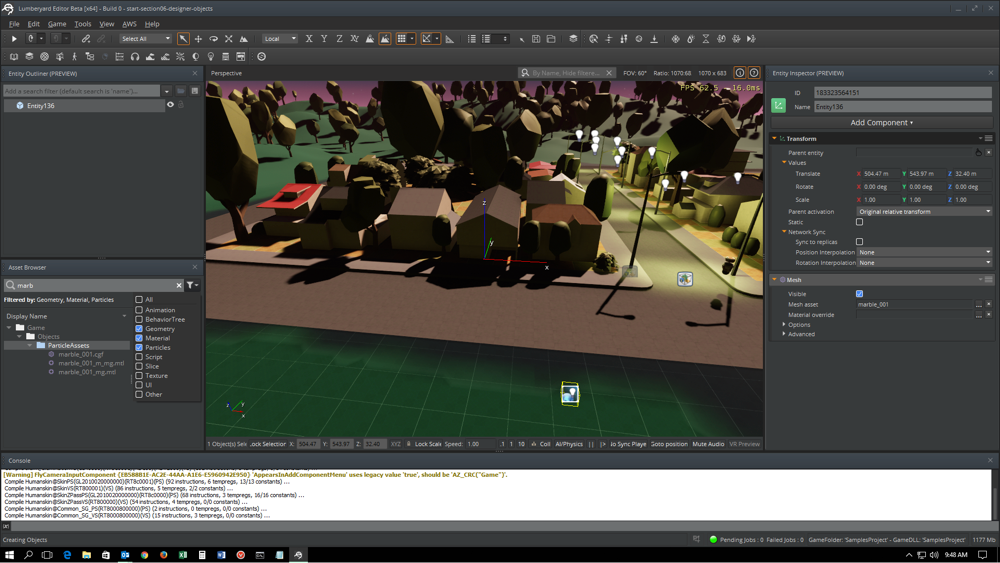Viewport: 1000px width, 563px height.
Task: Click the circled S icon in second toolbar
Action: [261, 57]
